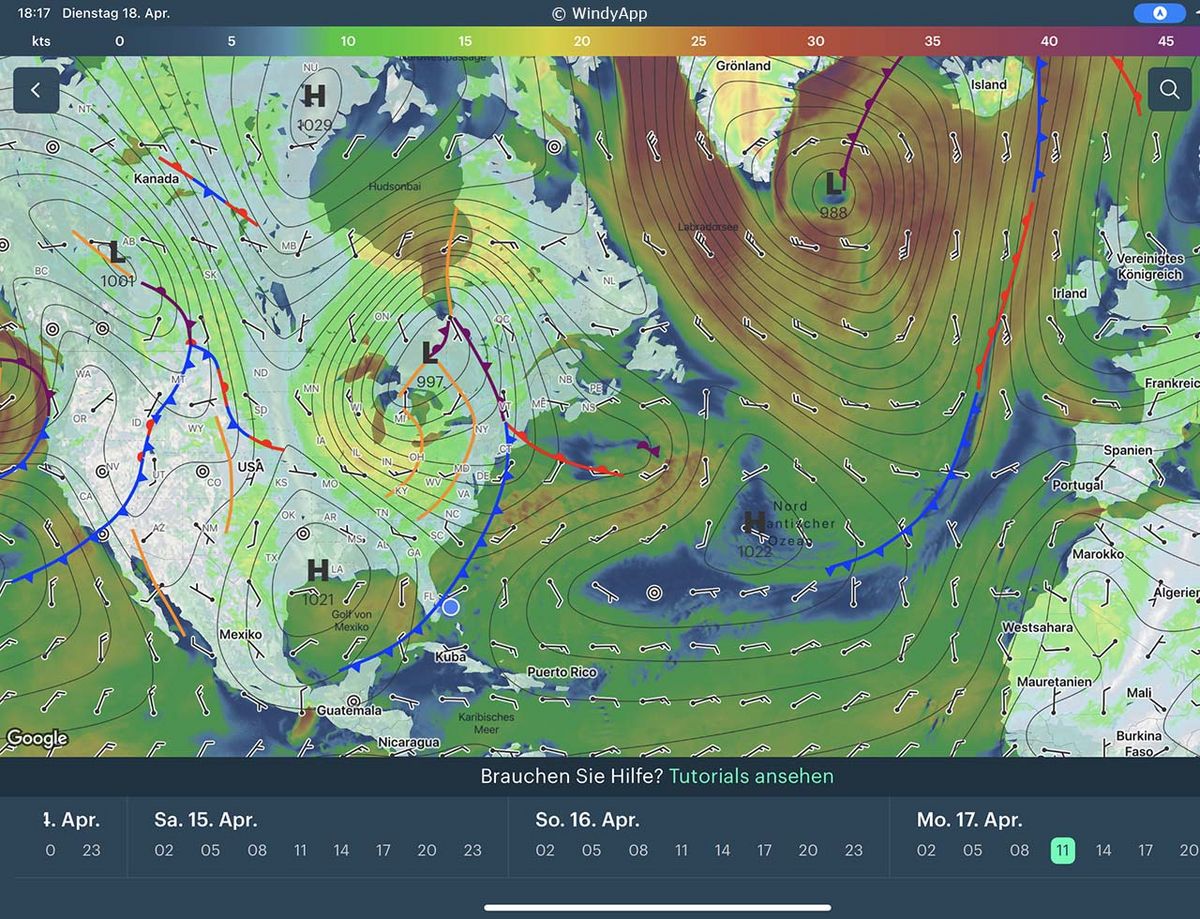This screenshot has width=1200, height=919.
Task: Select hour 11 on Sa. 15. Apr.
Action: [x=300, y=851]
